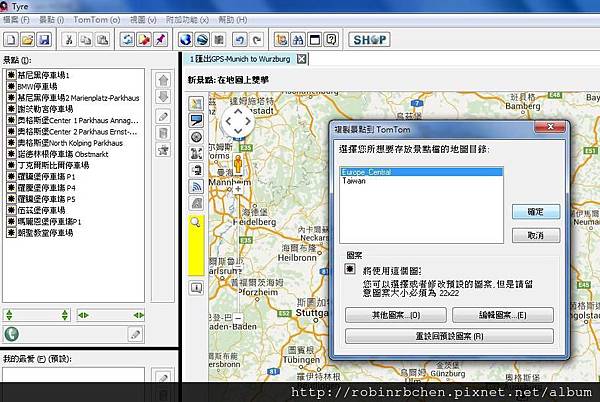Screen dimensions: 600x402
Task: Move selected waypoint down with arrow icon
Action: coord(163,96)
